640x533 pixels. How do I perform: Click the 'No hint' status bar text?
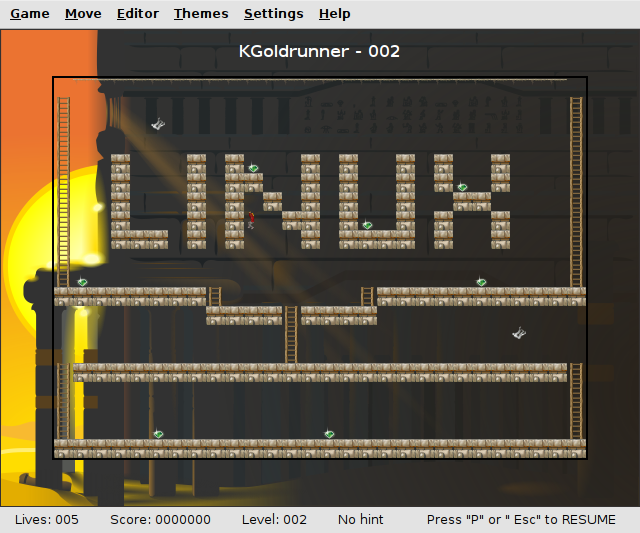tap(361, 520)
